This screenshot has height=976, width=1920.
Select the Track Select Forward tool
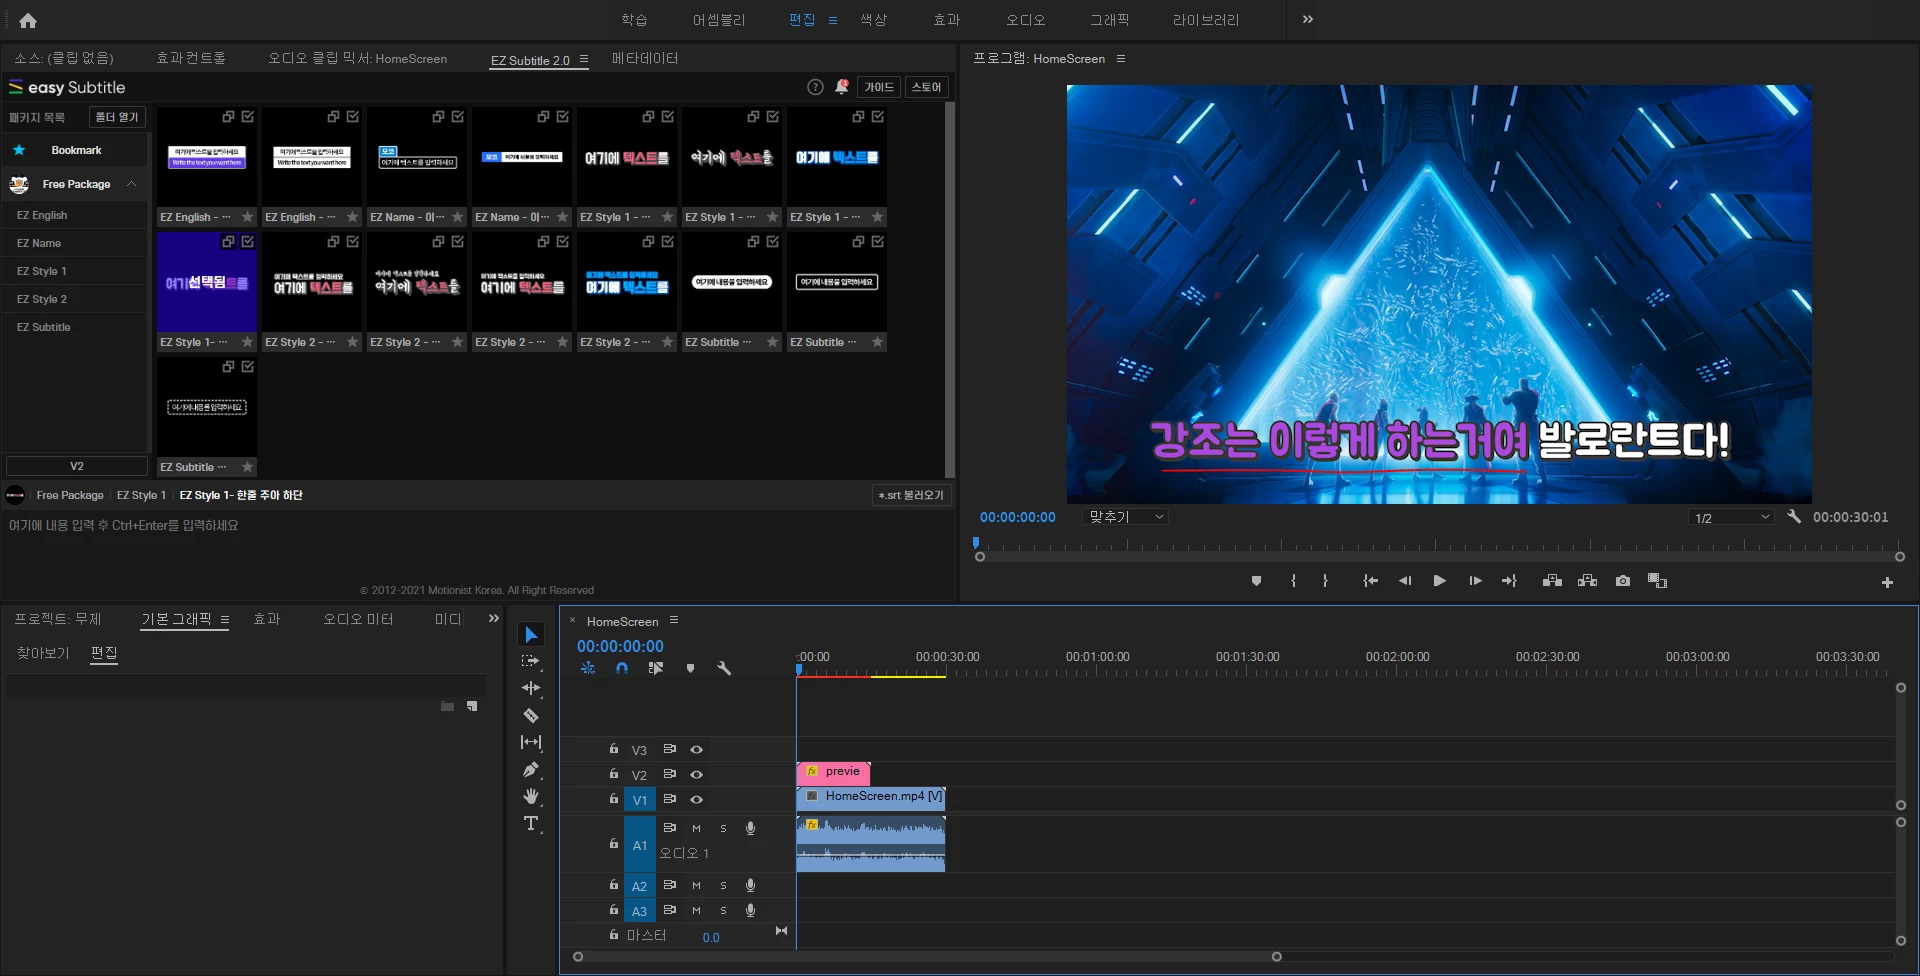(x=531, y=661)
